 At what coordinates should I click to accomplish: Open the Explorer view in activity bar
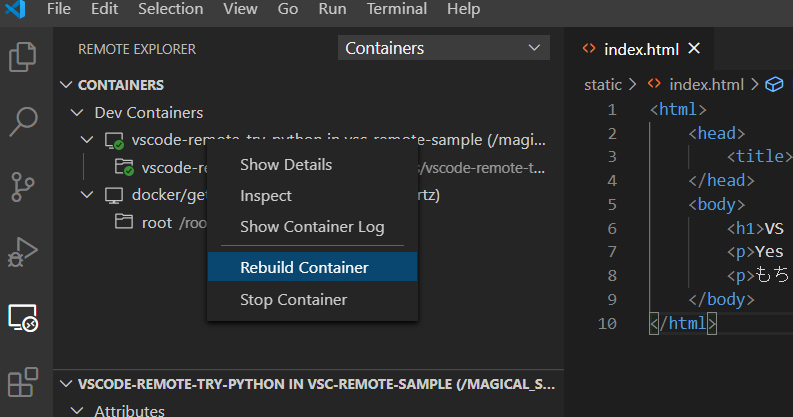(23, 56)
